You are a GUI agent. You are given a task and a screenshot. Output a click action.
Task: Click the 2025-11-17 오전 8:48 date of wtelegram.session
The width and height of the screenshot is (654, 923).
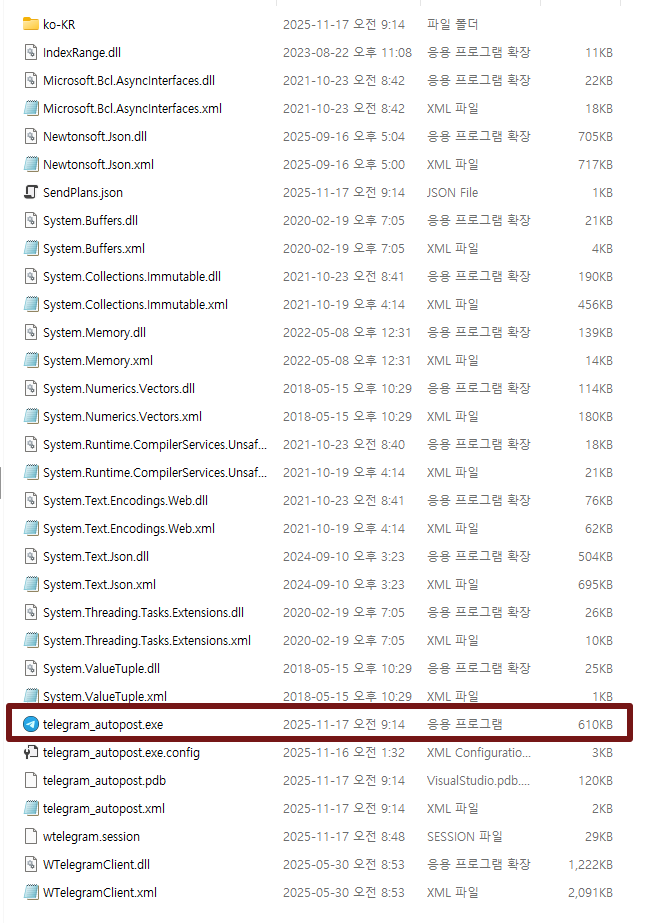tap(344, 836)
